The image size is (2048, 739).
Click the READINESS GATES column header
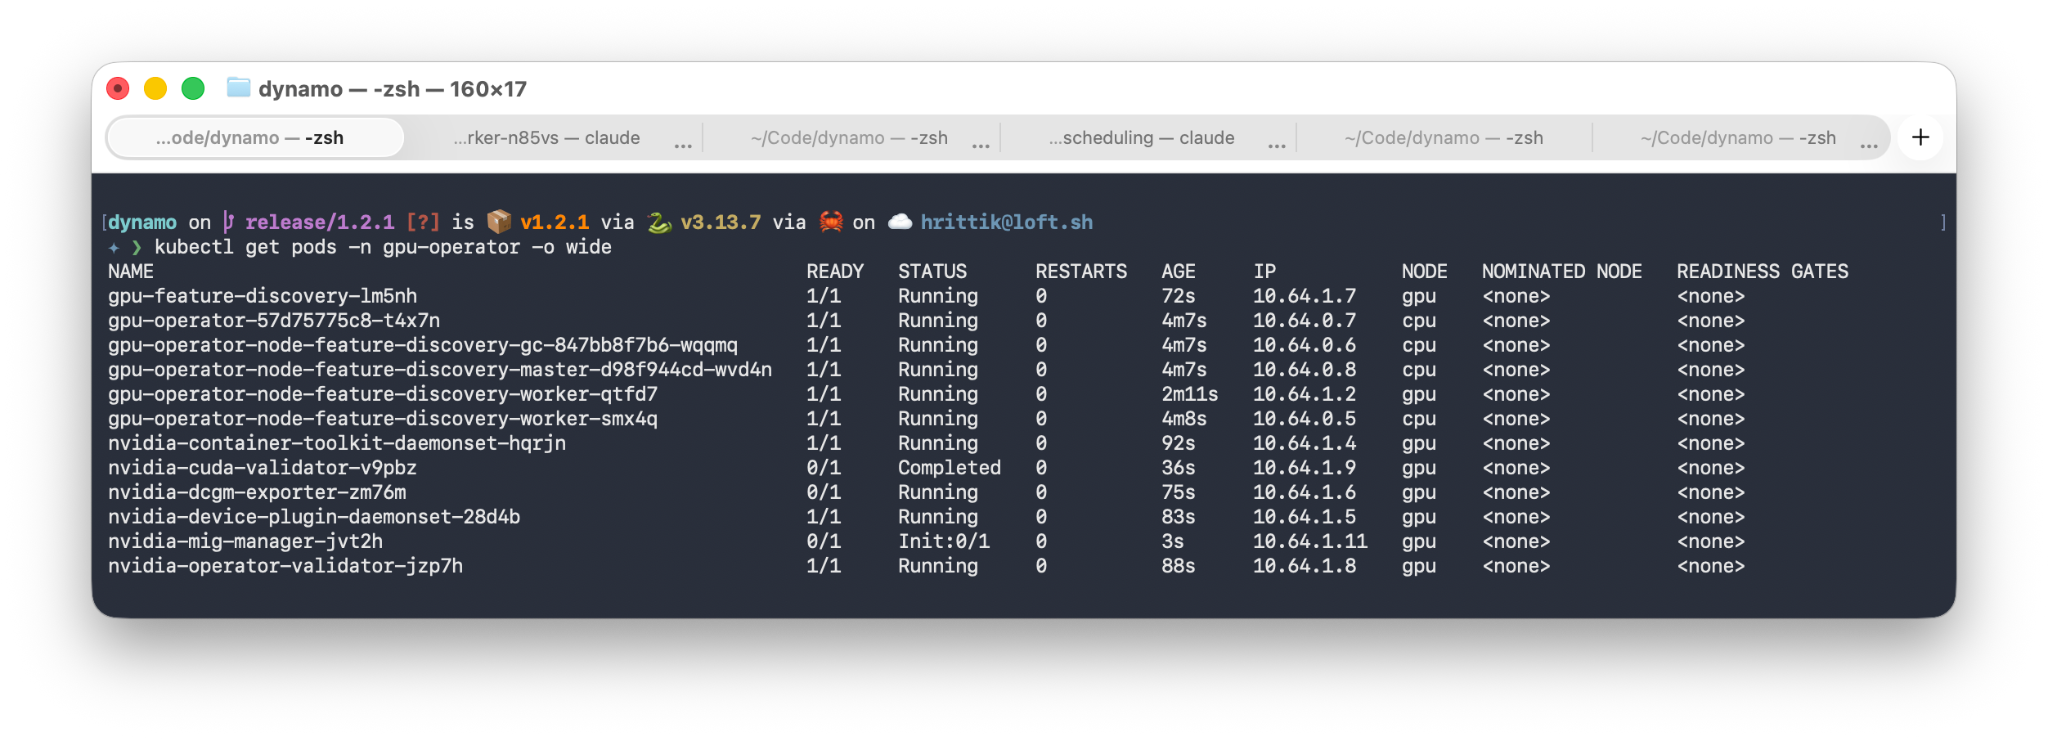click(x=1762, y=271)
